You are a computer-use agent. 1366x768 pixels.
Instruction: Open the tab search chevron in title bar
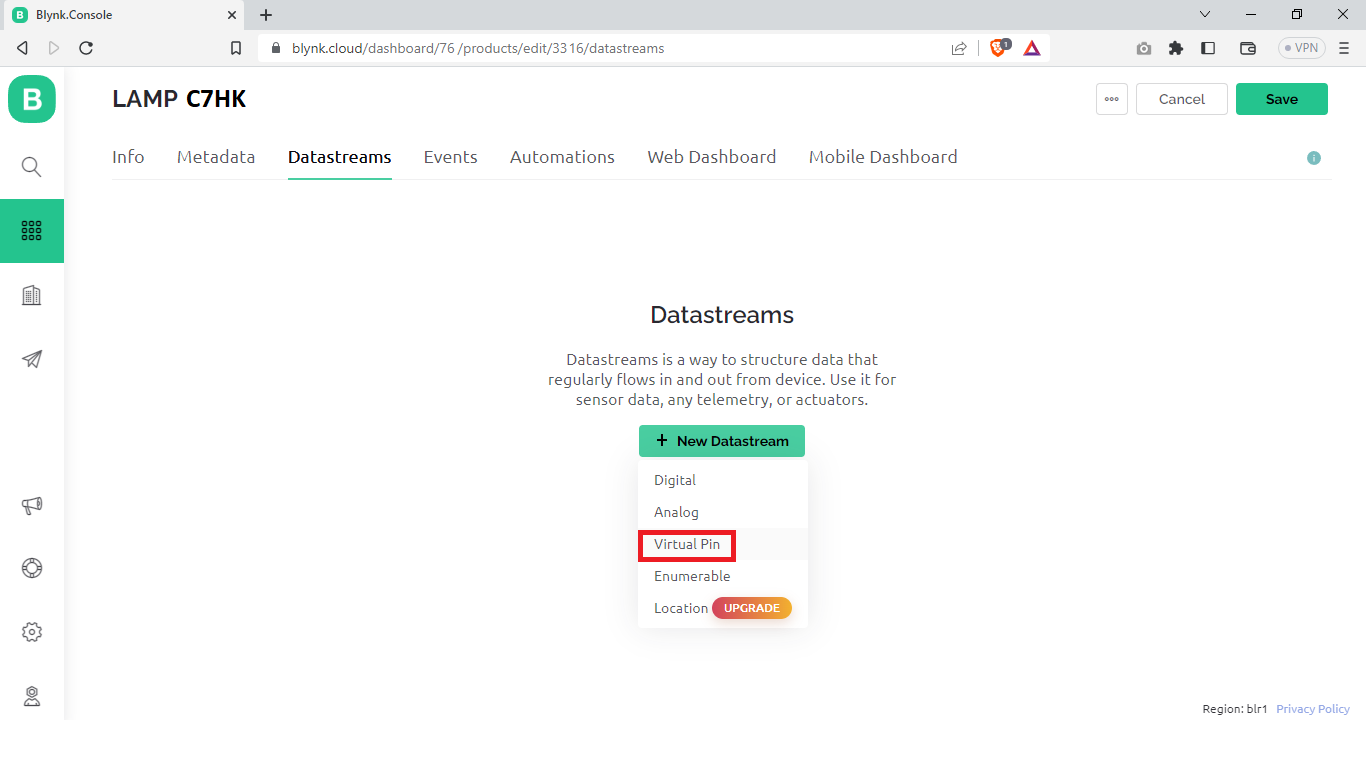pyautogui.click(x=1205, y=15)
